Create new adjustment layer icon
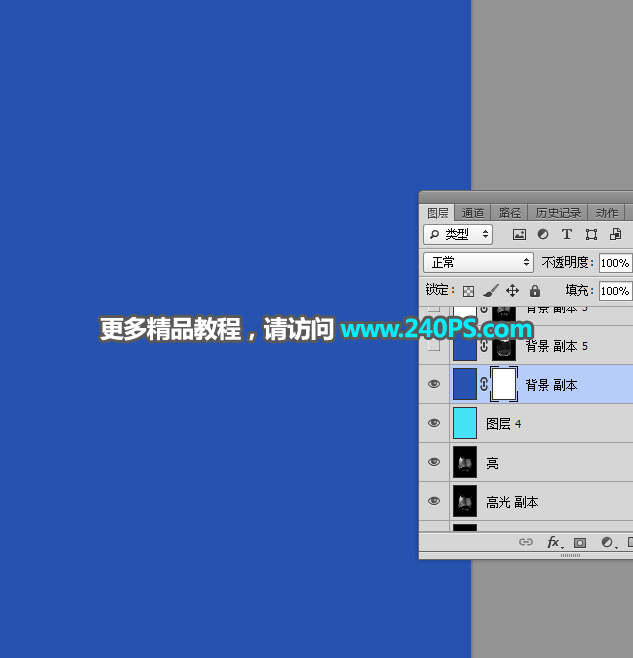The image size is (633, 658). click(x=607, y=542)
